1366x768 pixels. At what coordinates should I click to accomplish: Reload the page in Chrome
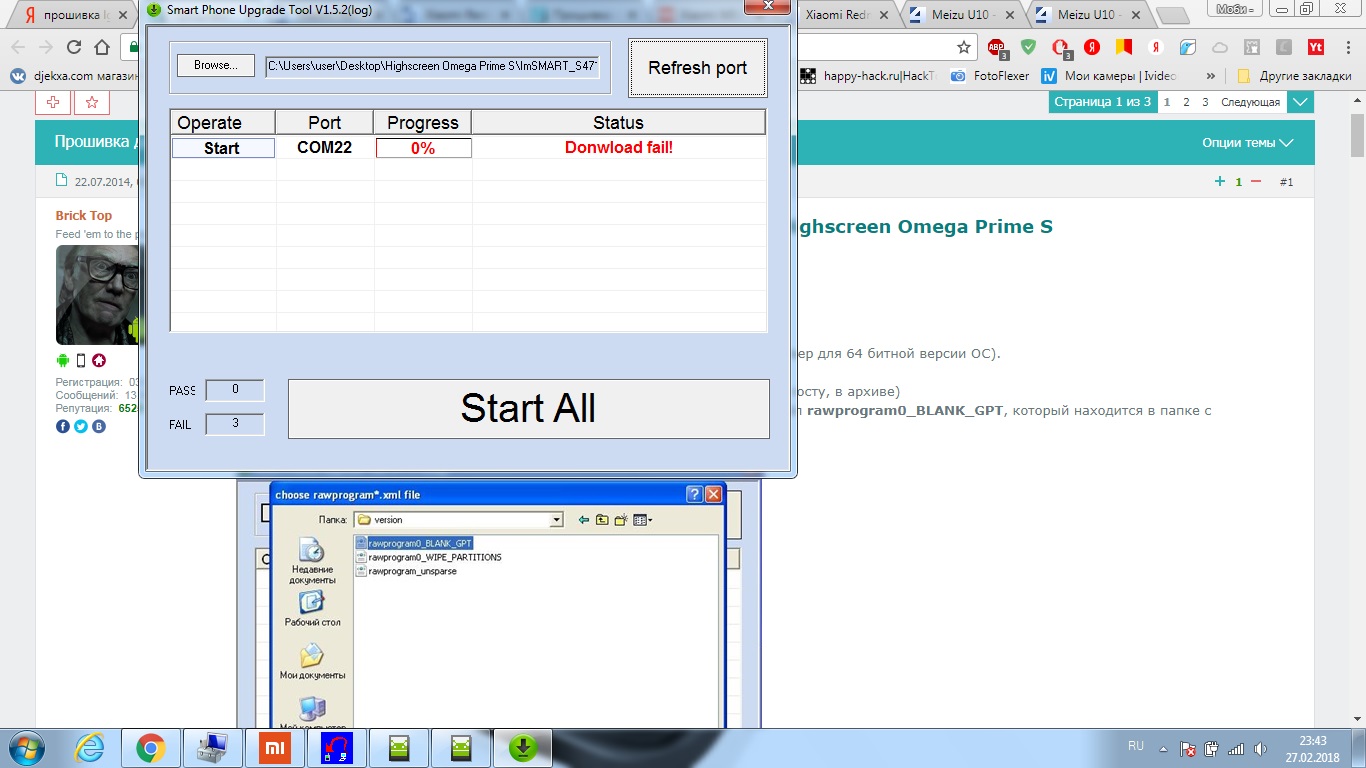(74, 47)
